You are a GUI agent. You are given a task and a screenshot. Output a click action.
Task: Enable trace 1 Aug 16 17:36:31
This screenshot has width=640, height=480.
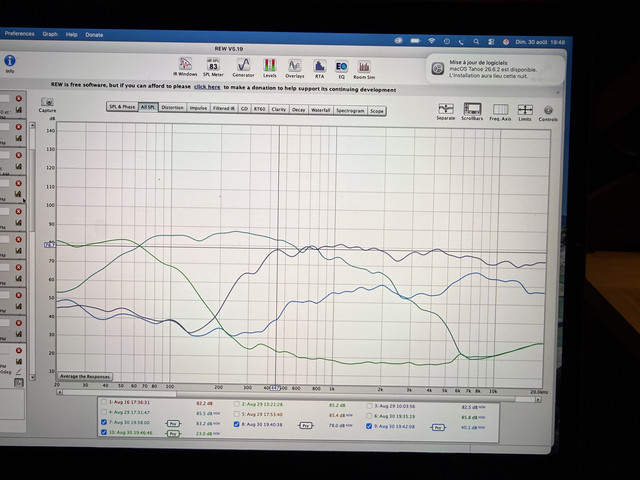click(104, 402)
